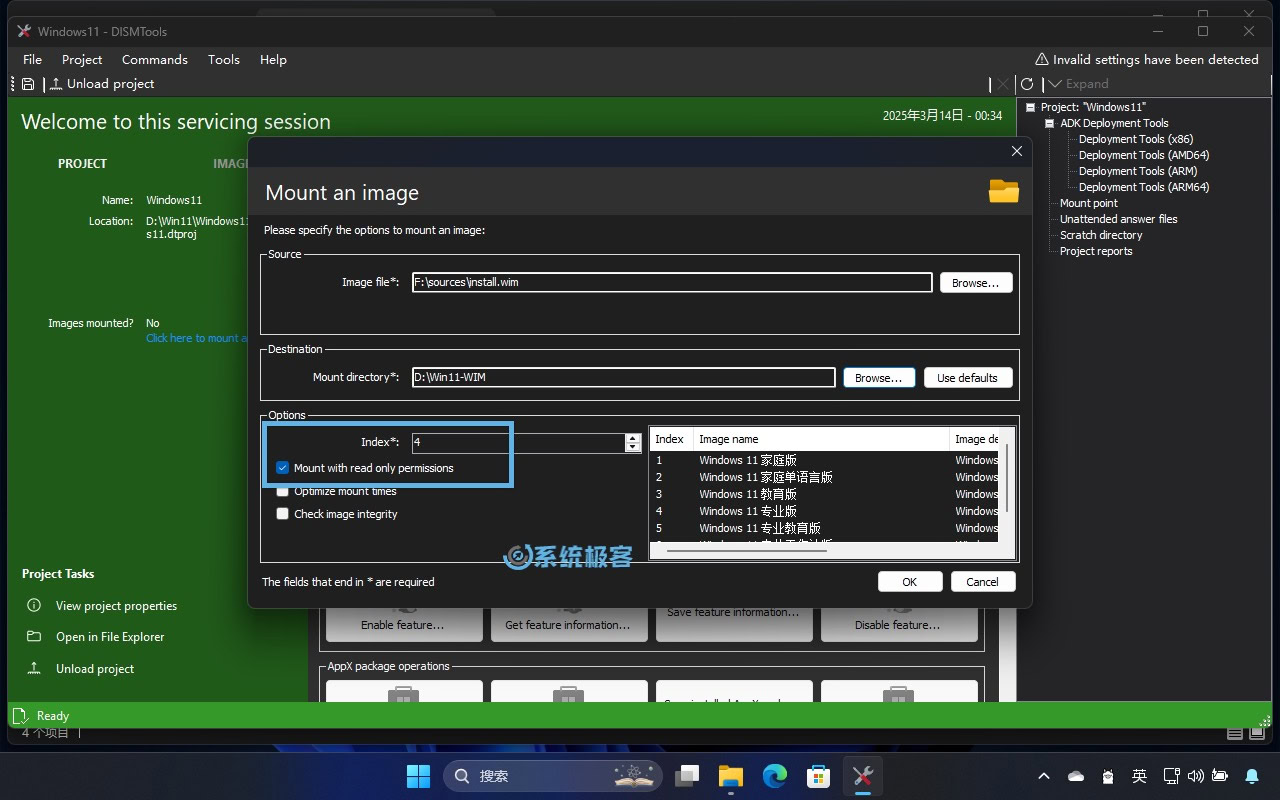Enable Optimize mount times checkbox
The image size is (1280, 800).
click(283, 491)
